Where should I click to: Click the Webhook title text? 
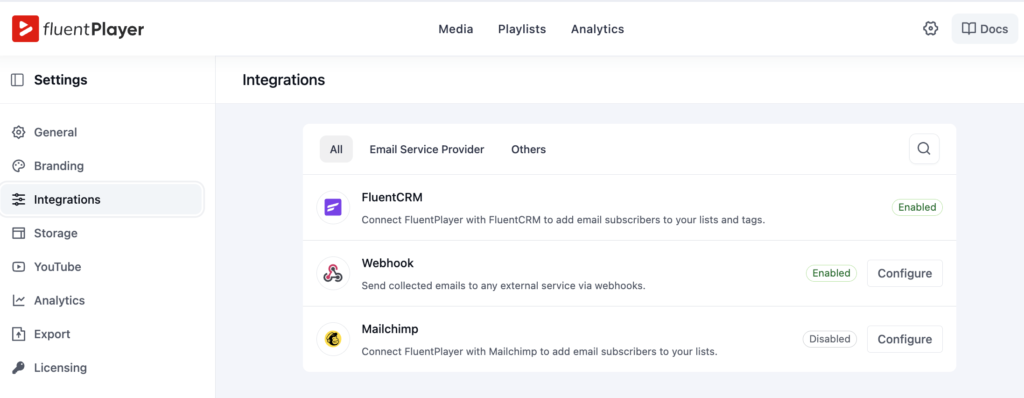coord(388,263)
